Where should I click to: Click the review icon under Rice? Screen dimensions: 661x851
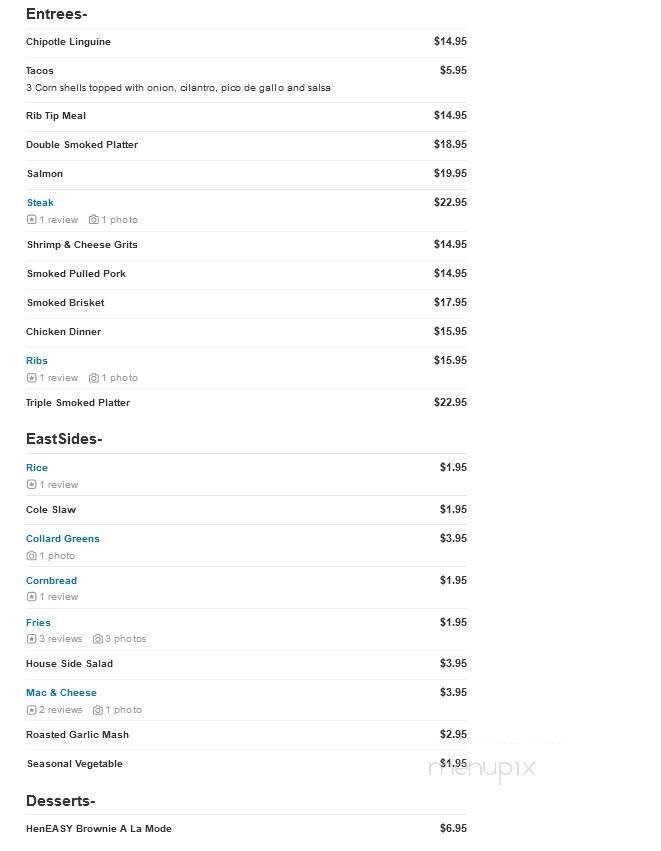click(30, 485)
